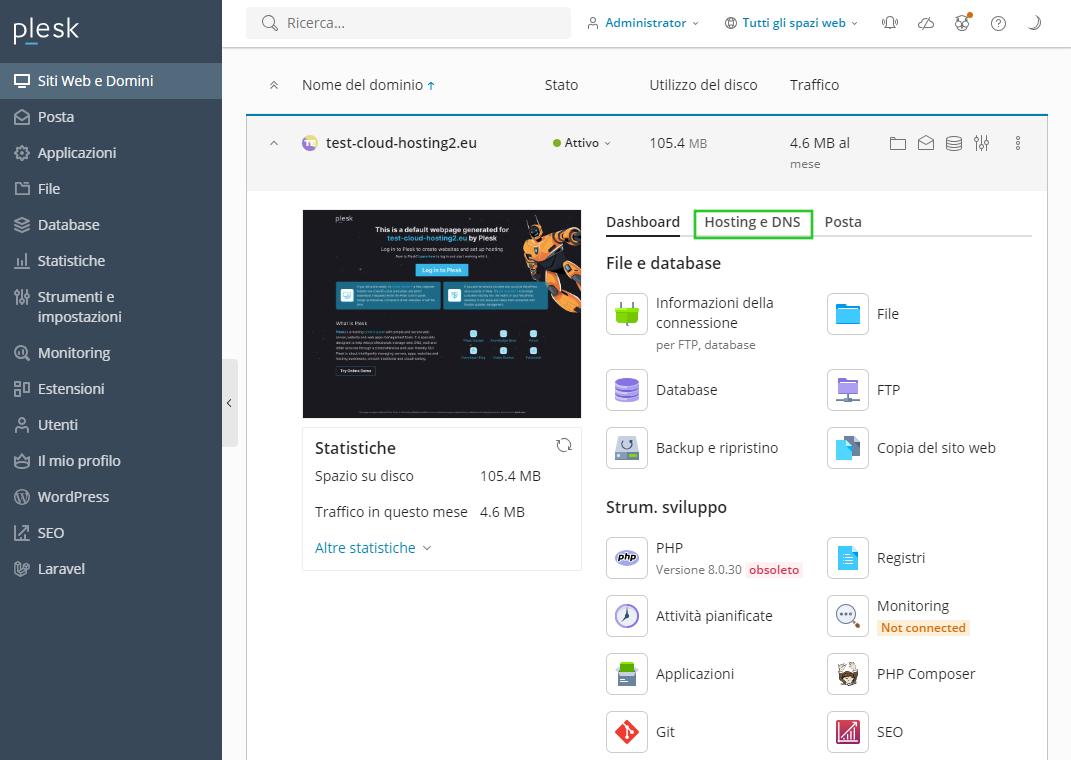Viewport: 1071px width, 760px height.
Task: Open the Plesk advisor icon
Action: click(962, 23)
